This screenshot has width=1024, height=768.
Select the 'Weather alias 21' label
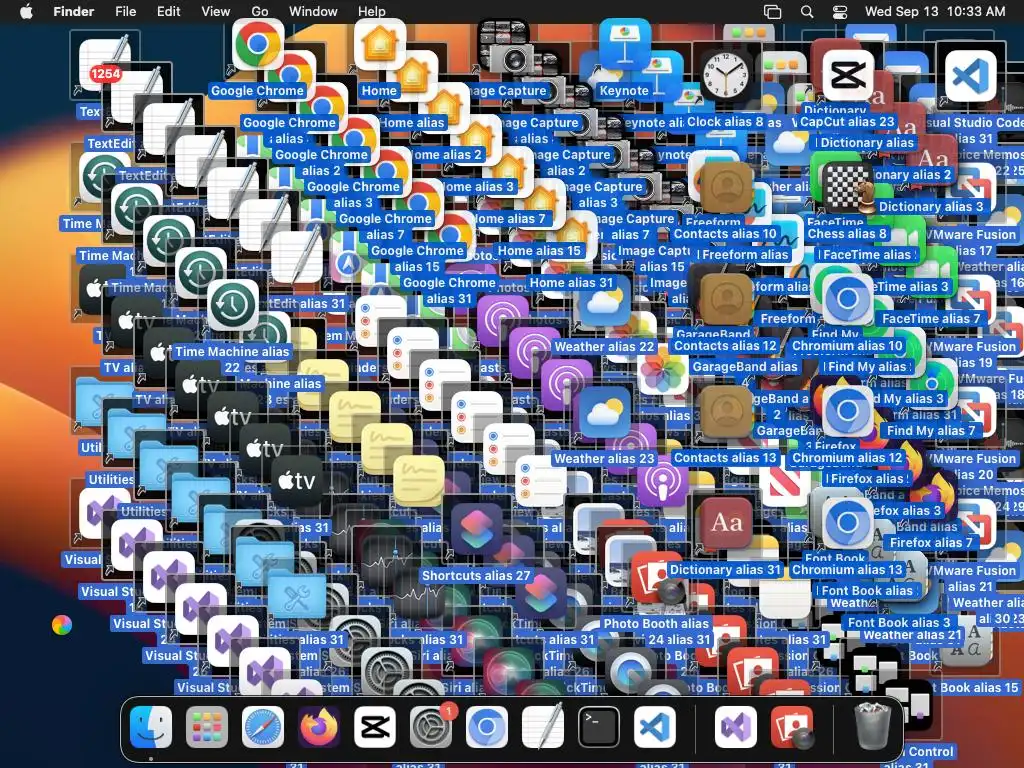pyautogui.click(x=912, y=635)
